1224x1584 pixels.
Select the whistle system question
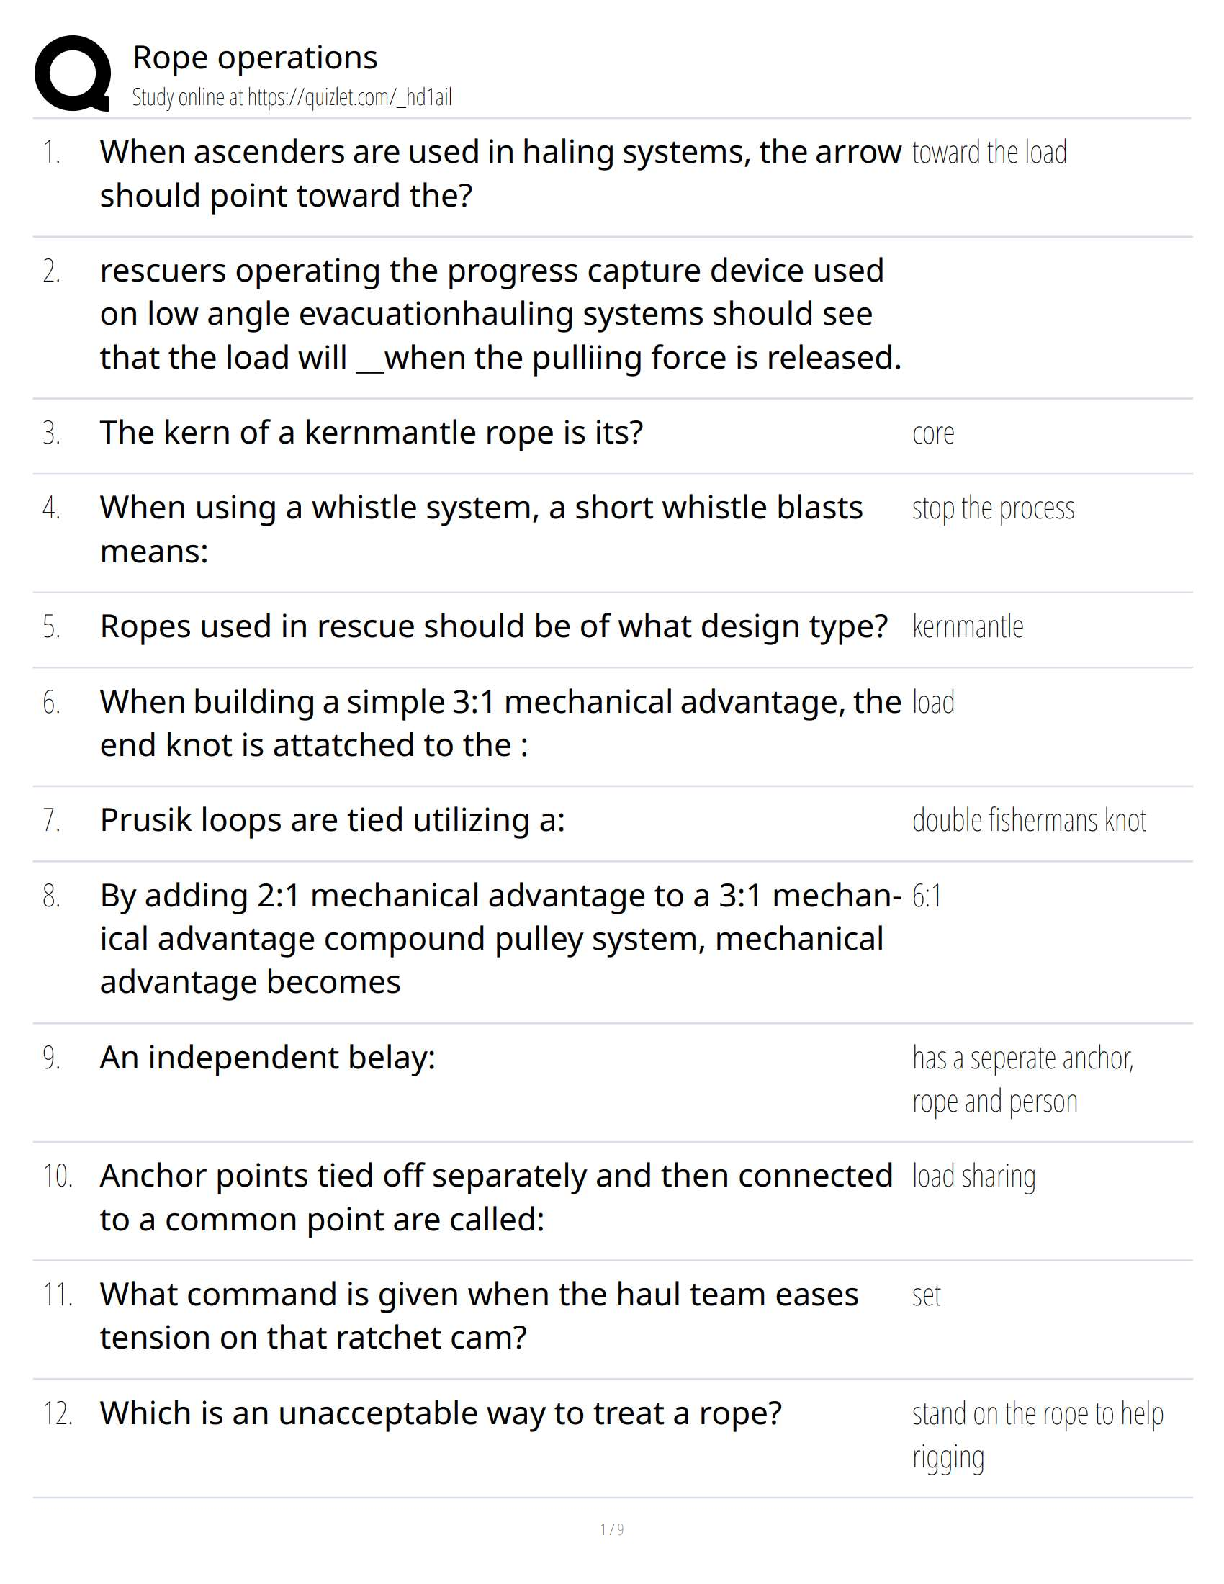(481, 528)
